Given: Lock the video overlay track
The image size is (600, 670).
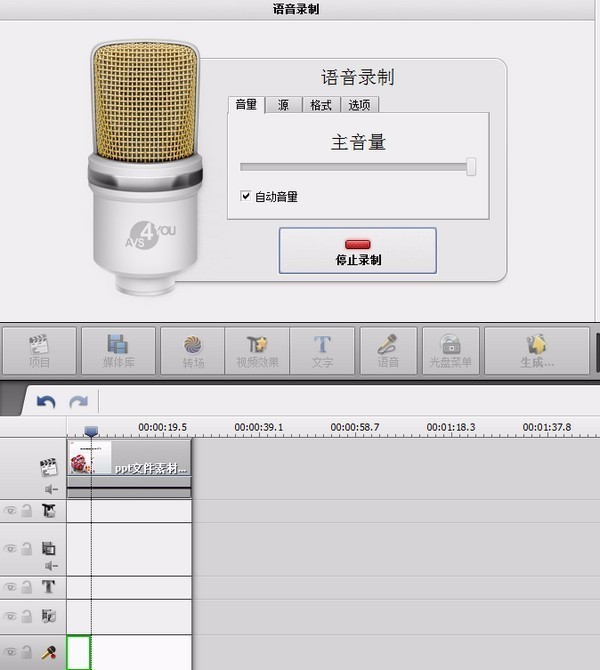Looking at the screenshot, I should pyautogui.click(x=26, y=548).
